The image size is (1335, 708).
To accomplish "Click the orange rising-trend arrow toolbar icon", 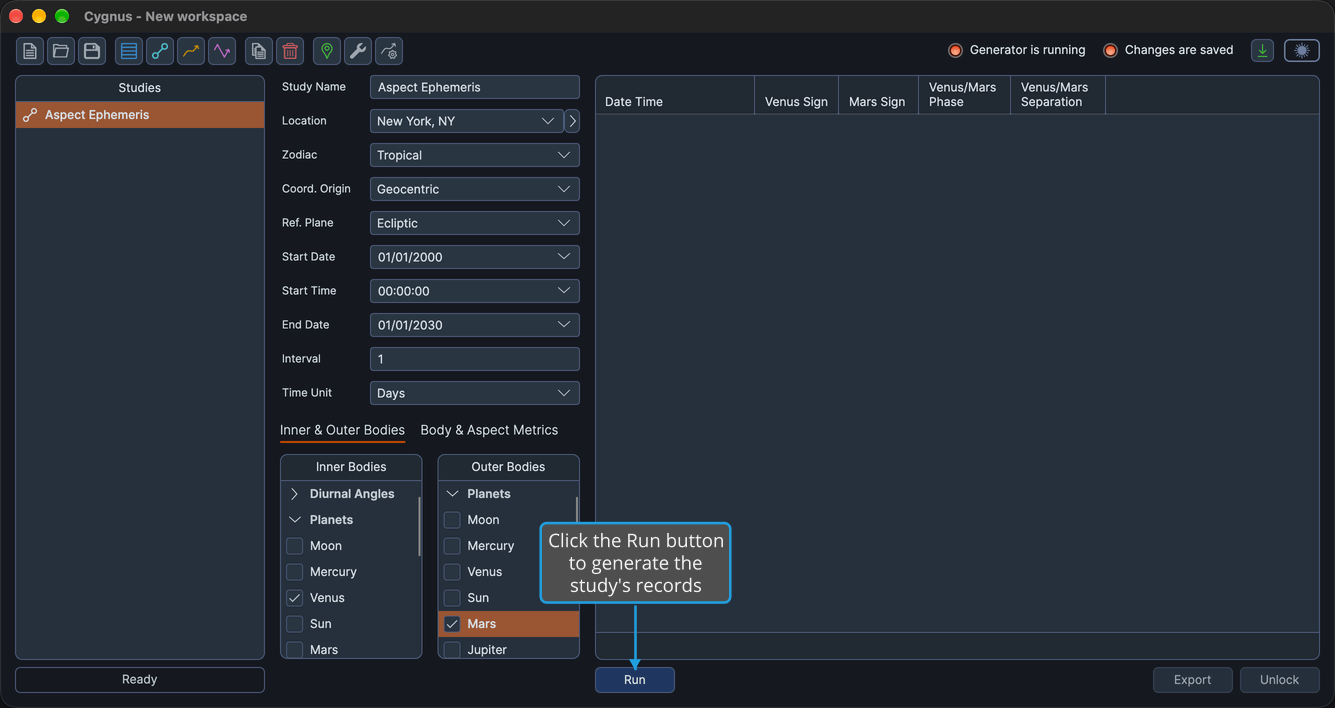I will coord(191,51).
